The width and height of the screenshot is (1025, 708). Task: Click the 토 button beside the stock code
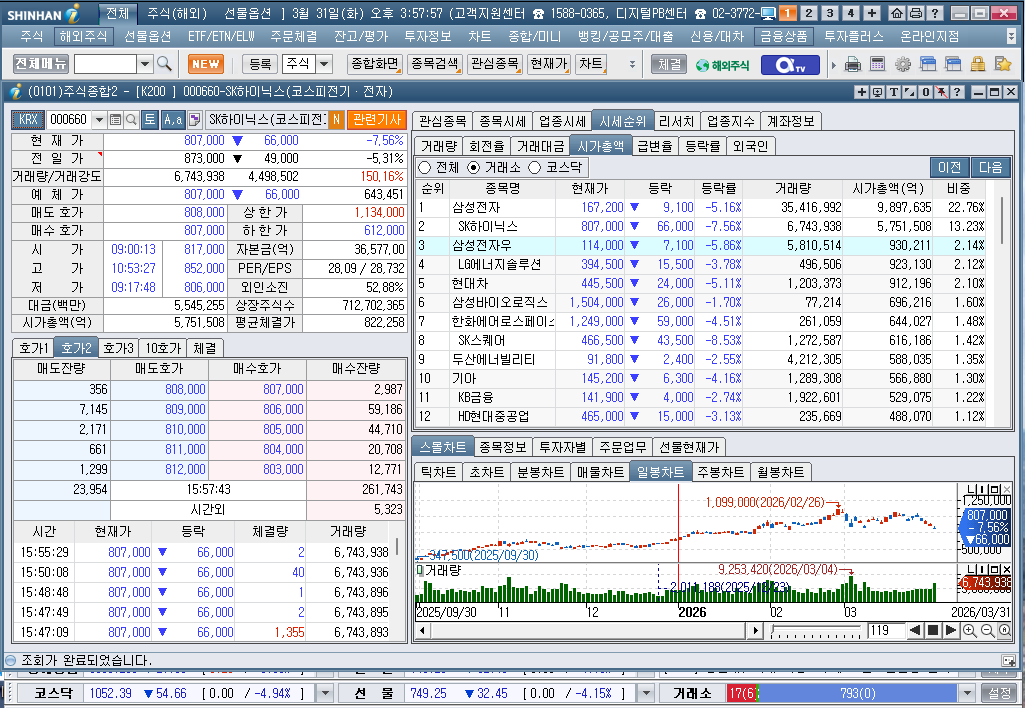150,120
